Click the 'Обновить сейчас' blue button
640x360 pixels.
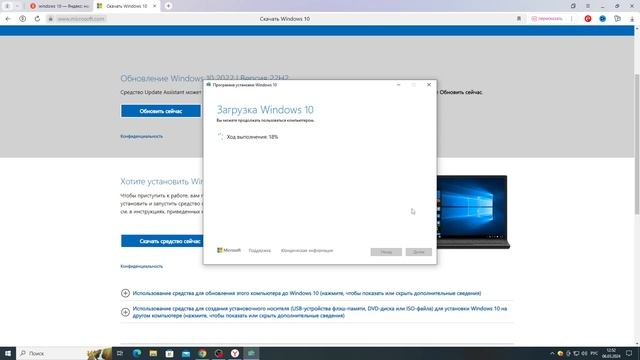tap(161, 111)
